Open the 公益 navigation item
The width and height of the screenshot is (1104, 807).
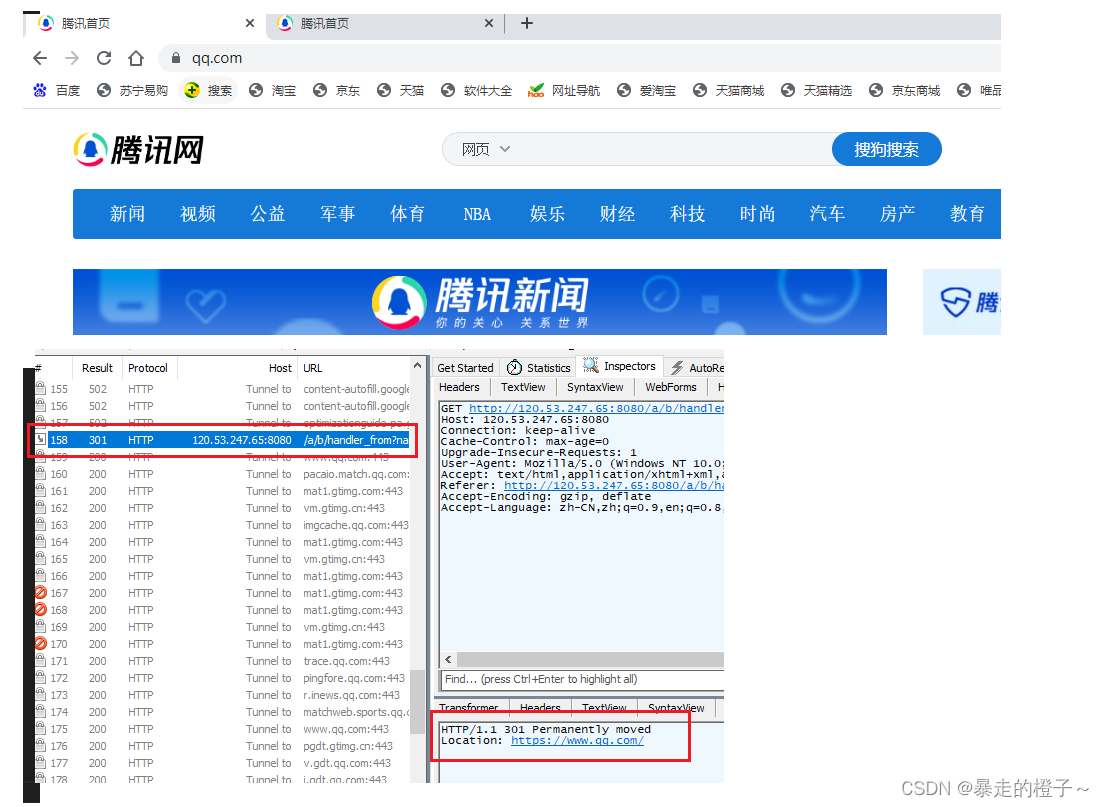click(268, 213)
